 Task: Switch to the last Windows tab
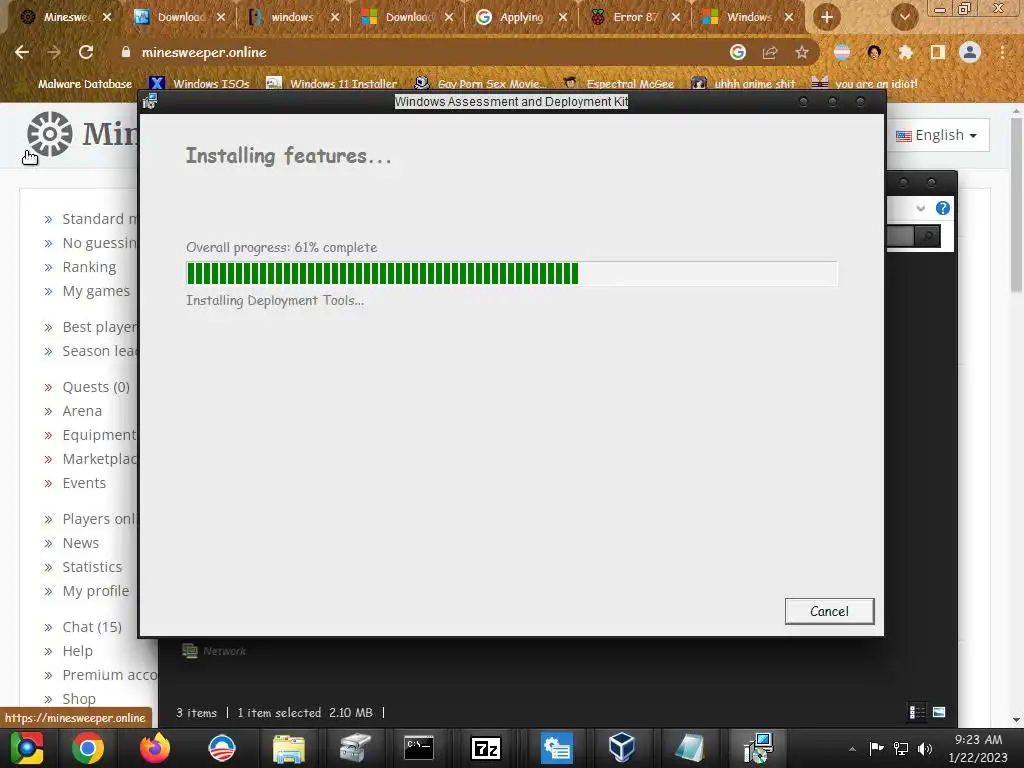(x=748, y=17)
